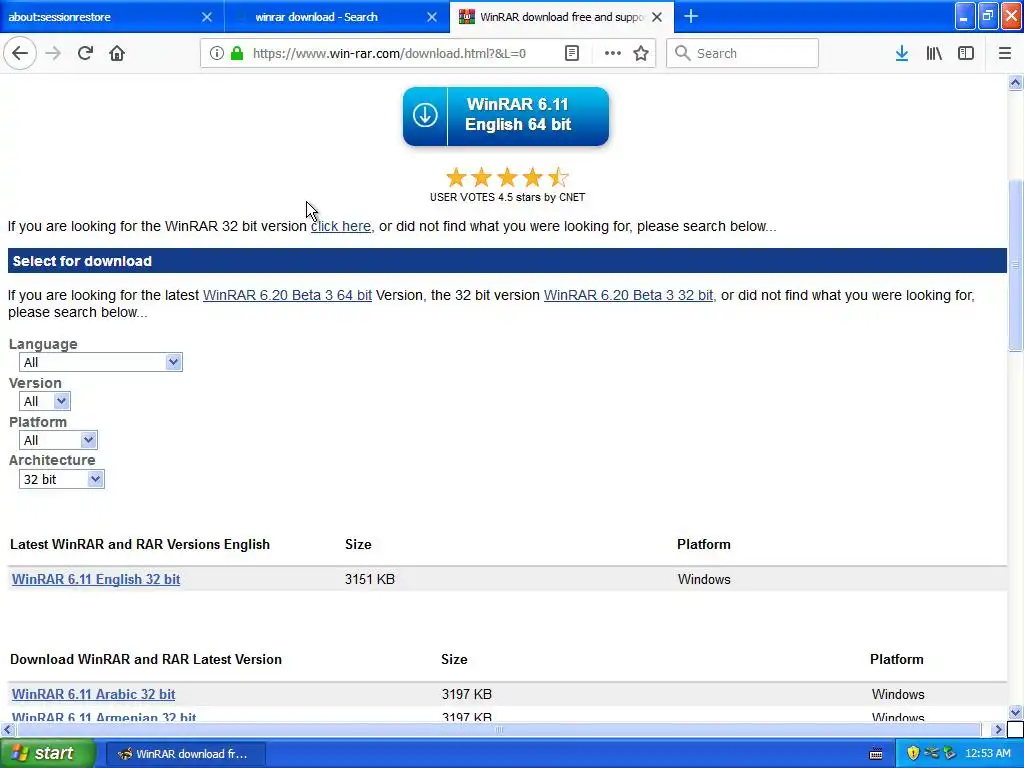Expand the Platform dropdown
Viewport: 1024px width, 768px height.
pyautogui.click(x=58, y=440)
